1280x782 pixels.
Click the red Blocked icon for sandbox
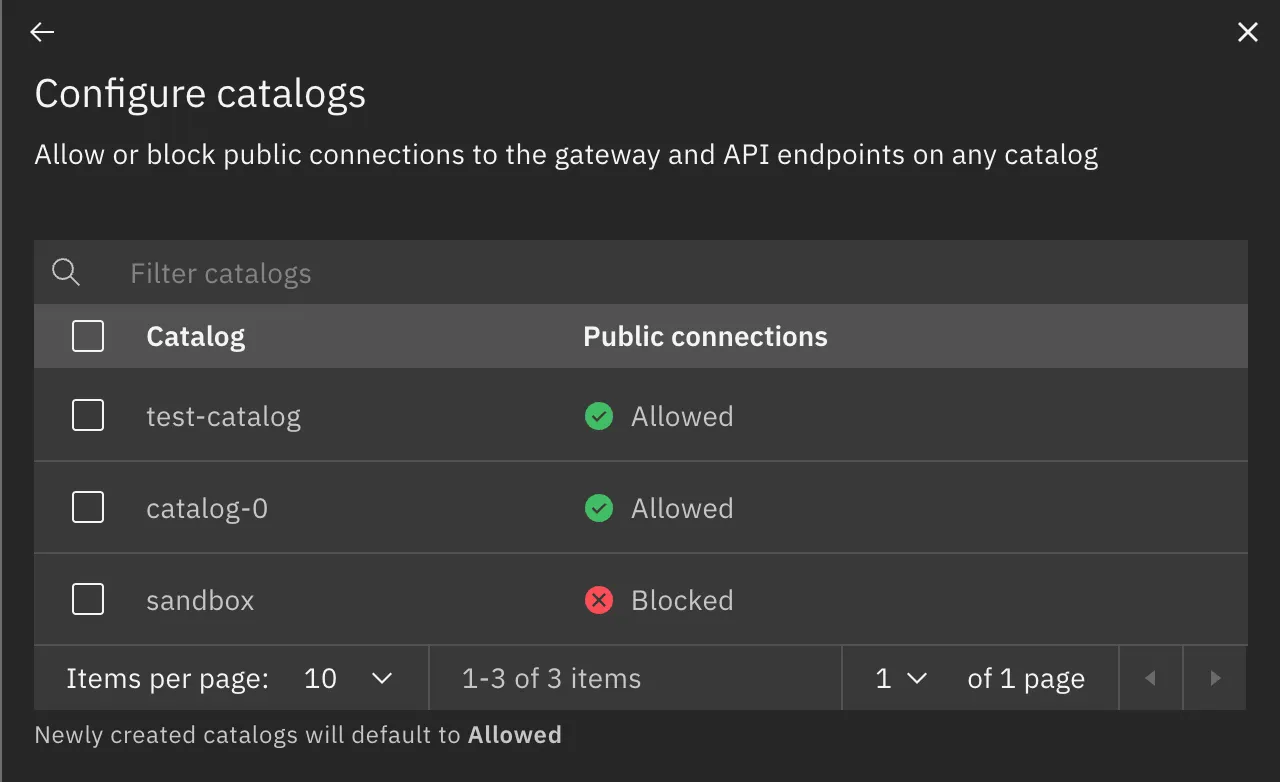(x=599, y=600)
